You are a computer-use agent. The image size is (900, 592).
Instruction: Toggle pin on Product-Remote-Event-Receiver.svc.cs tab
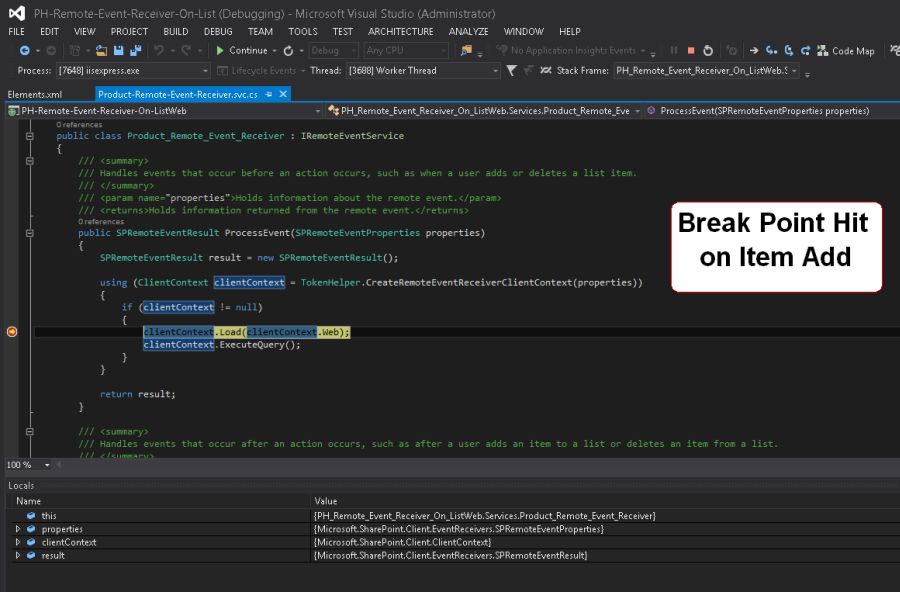pyautogui.click(x=269, y=94)
